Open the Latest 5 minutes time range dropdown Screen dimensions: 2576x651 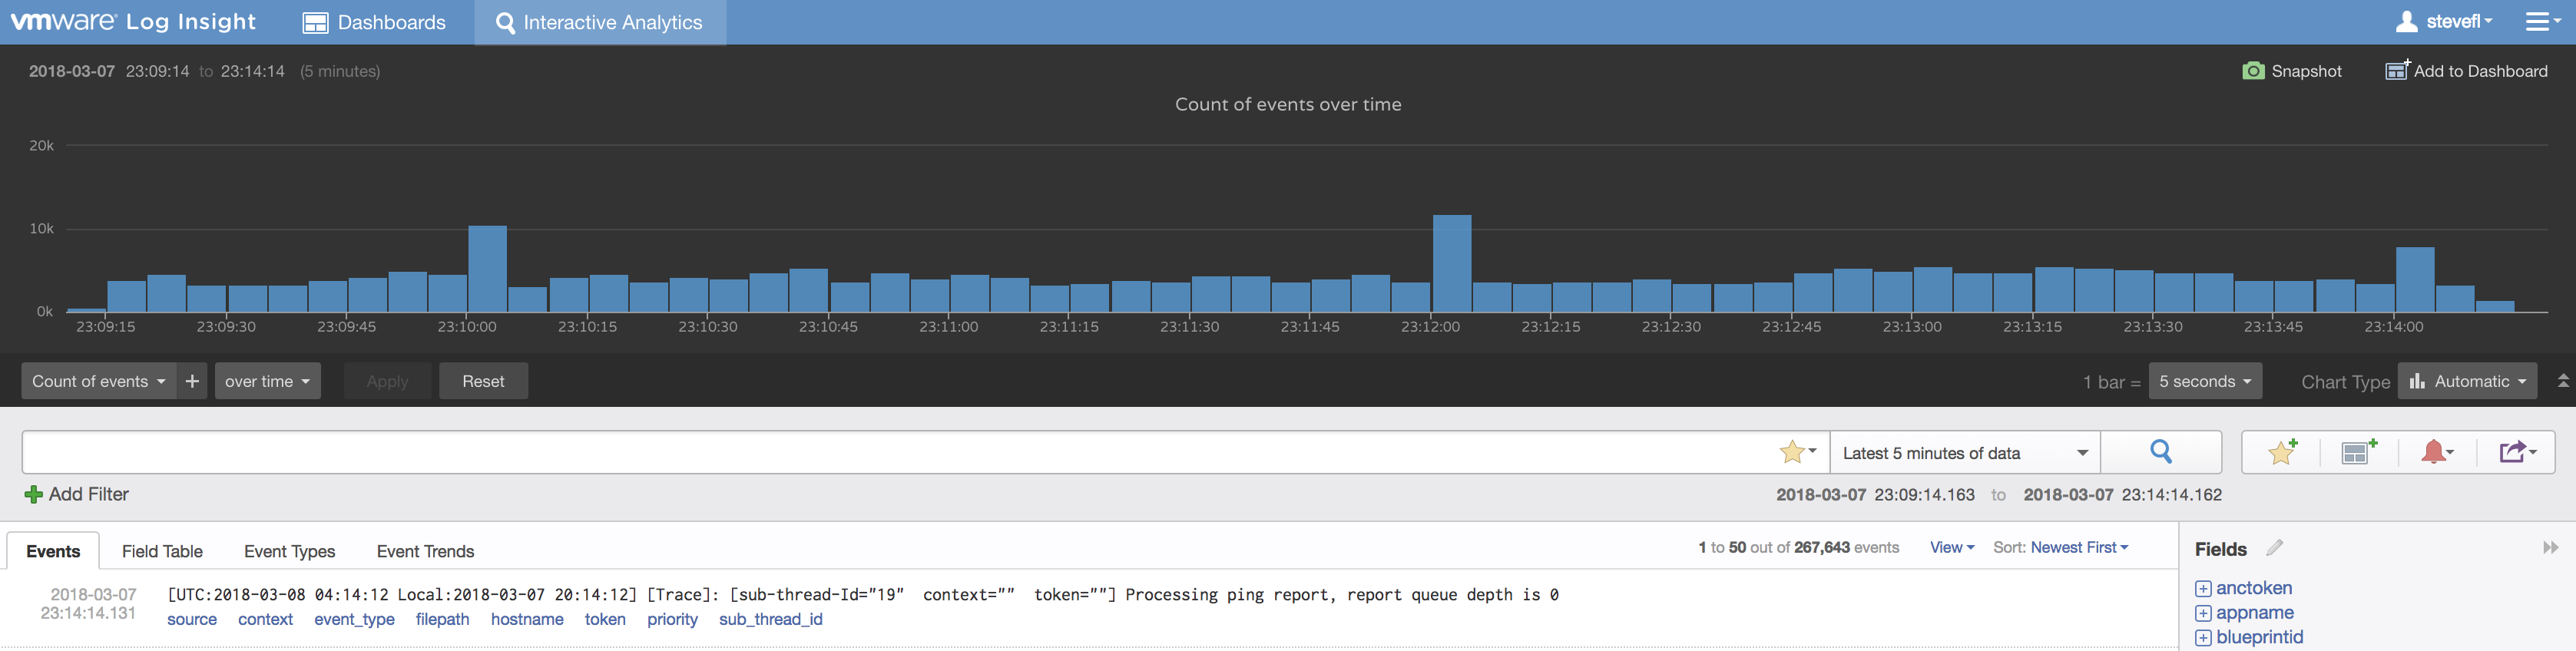(x=1964, y=453)
